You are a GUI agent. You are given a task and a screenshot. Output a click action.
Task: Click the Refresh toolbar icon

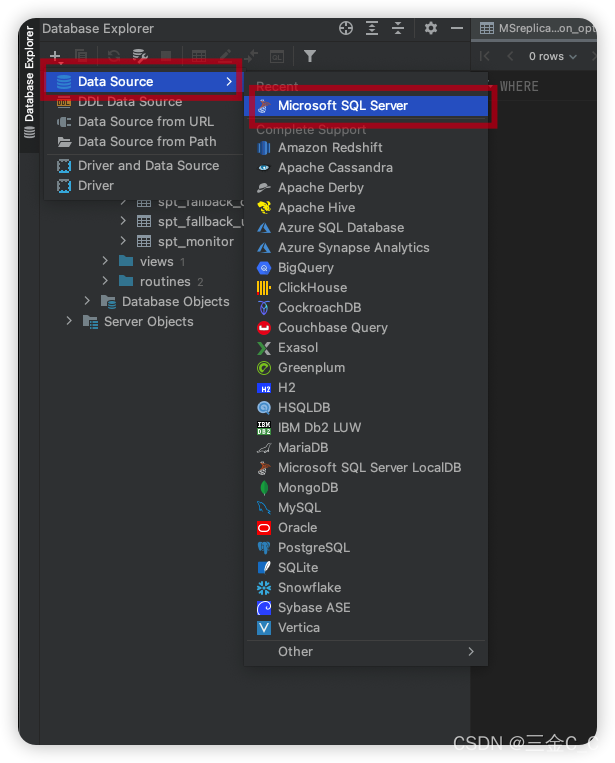(x=114, y=56)
